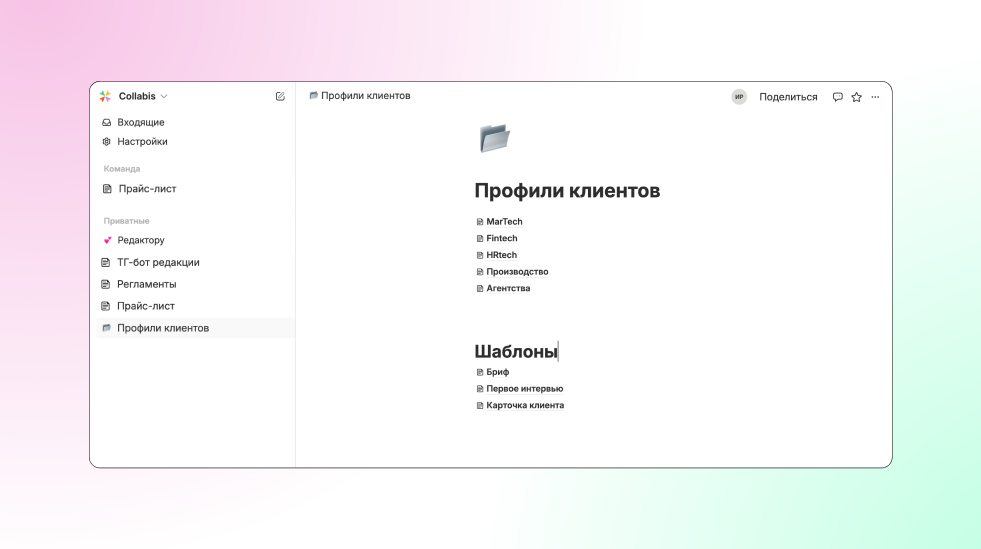This screenshot has height=549, width=981.
Task: Click the large folder page icon
Action: [494, 138]
